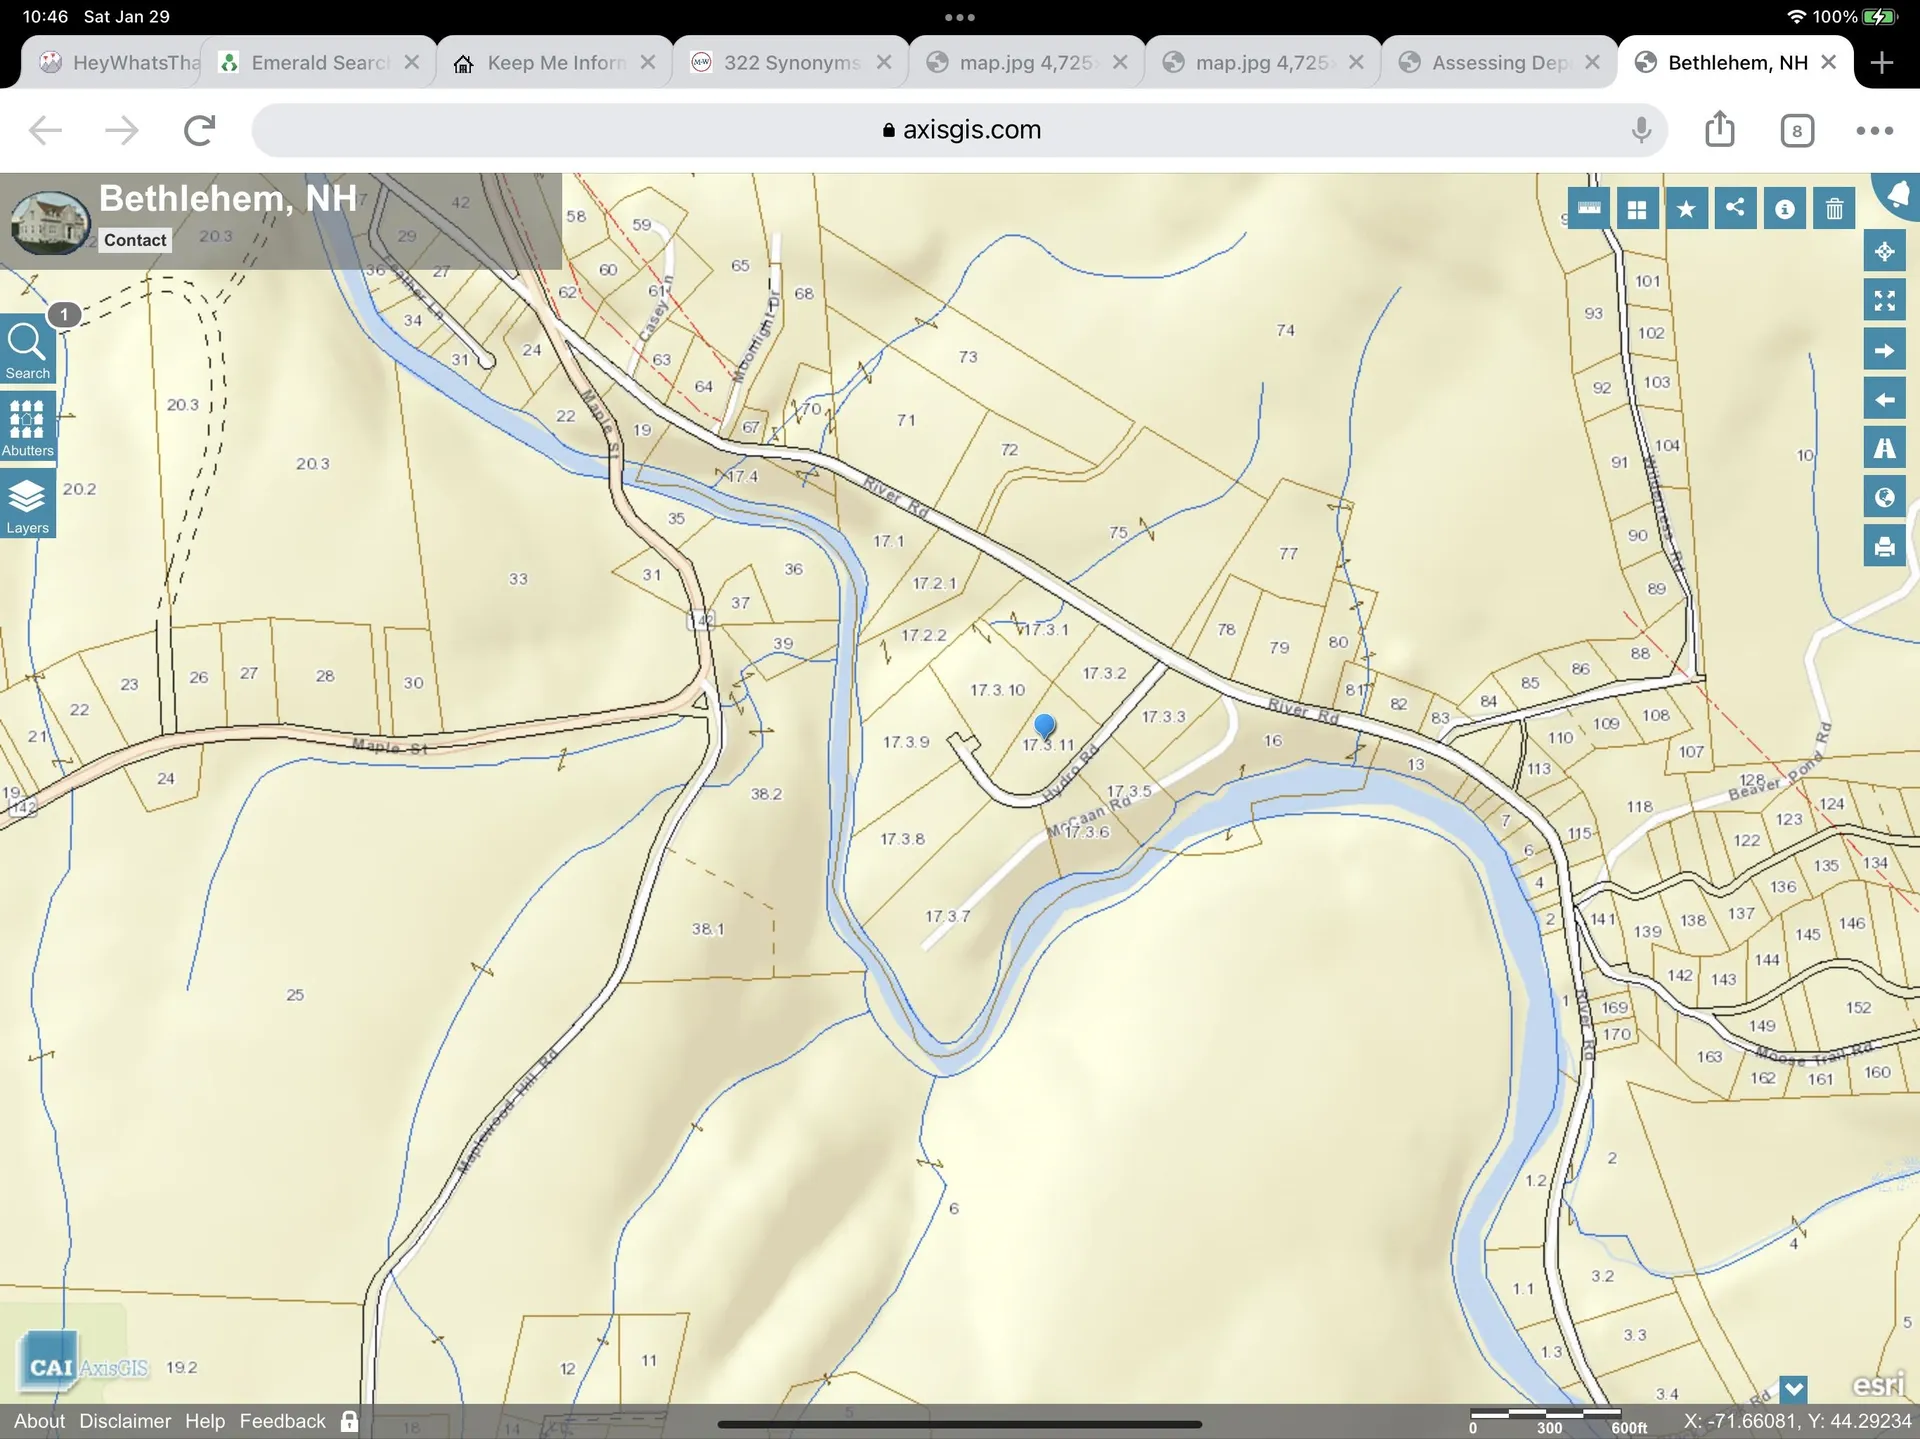The width and height of the screenshot is (1920, 1439).
Task: Open the Help link
Action: 205,1421
